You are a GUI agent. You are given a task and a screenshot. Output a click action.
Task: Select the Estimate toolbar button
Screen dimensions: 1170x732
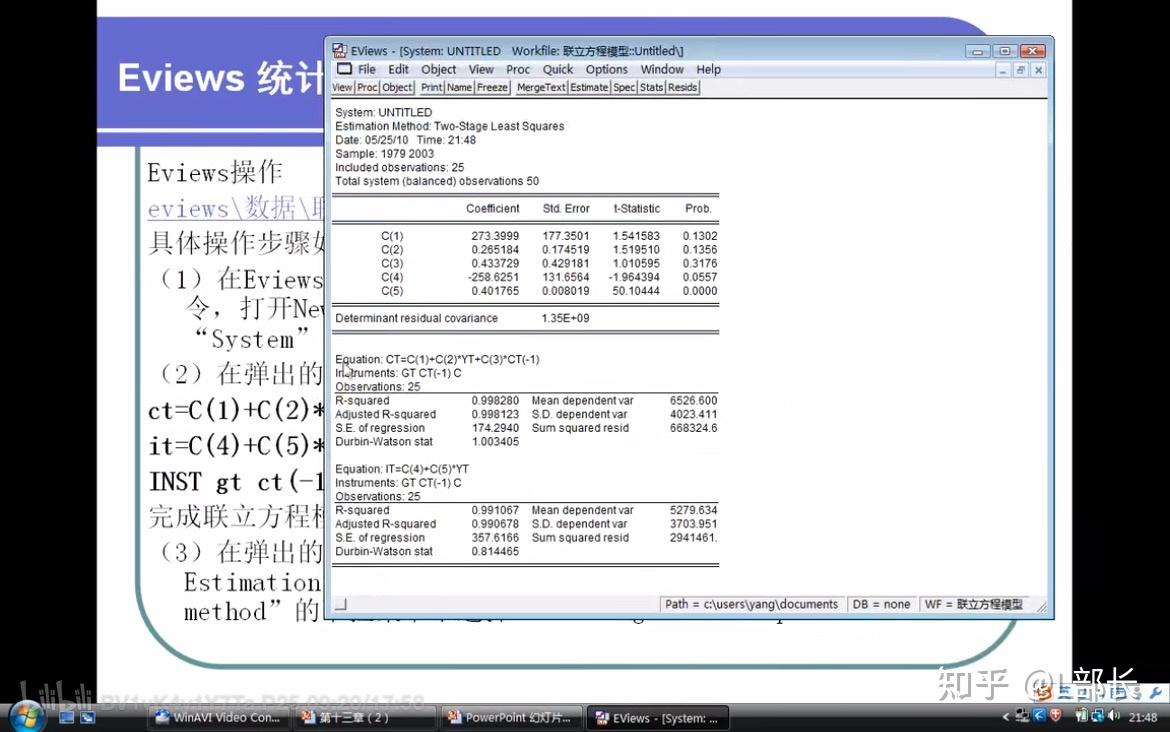click(589, 87)
